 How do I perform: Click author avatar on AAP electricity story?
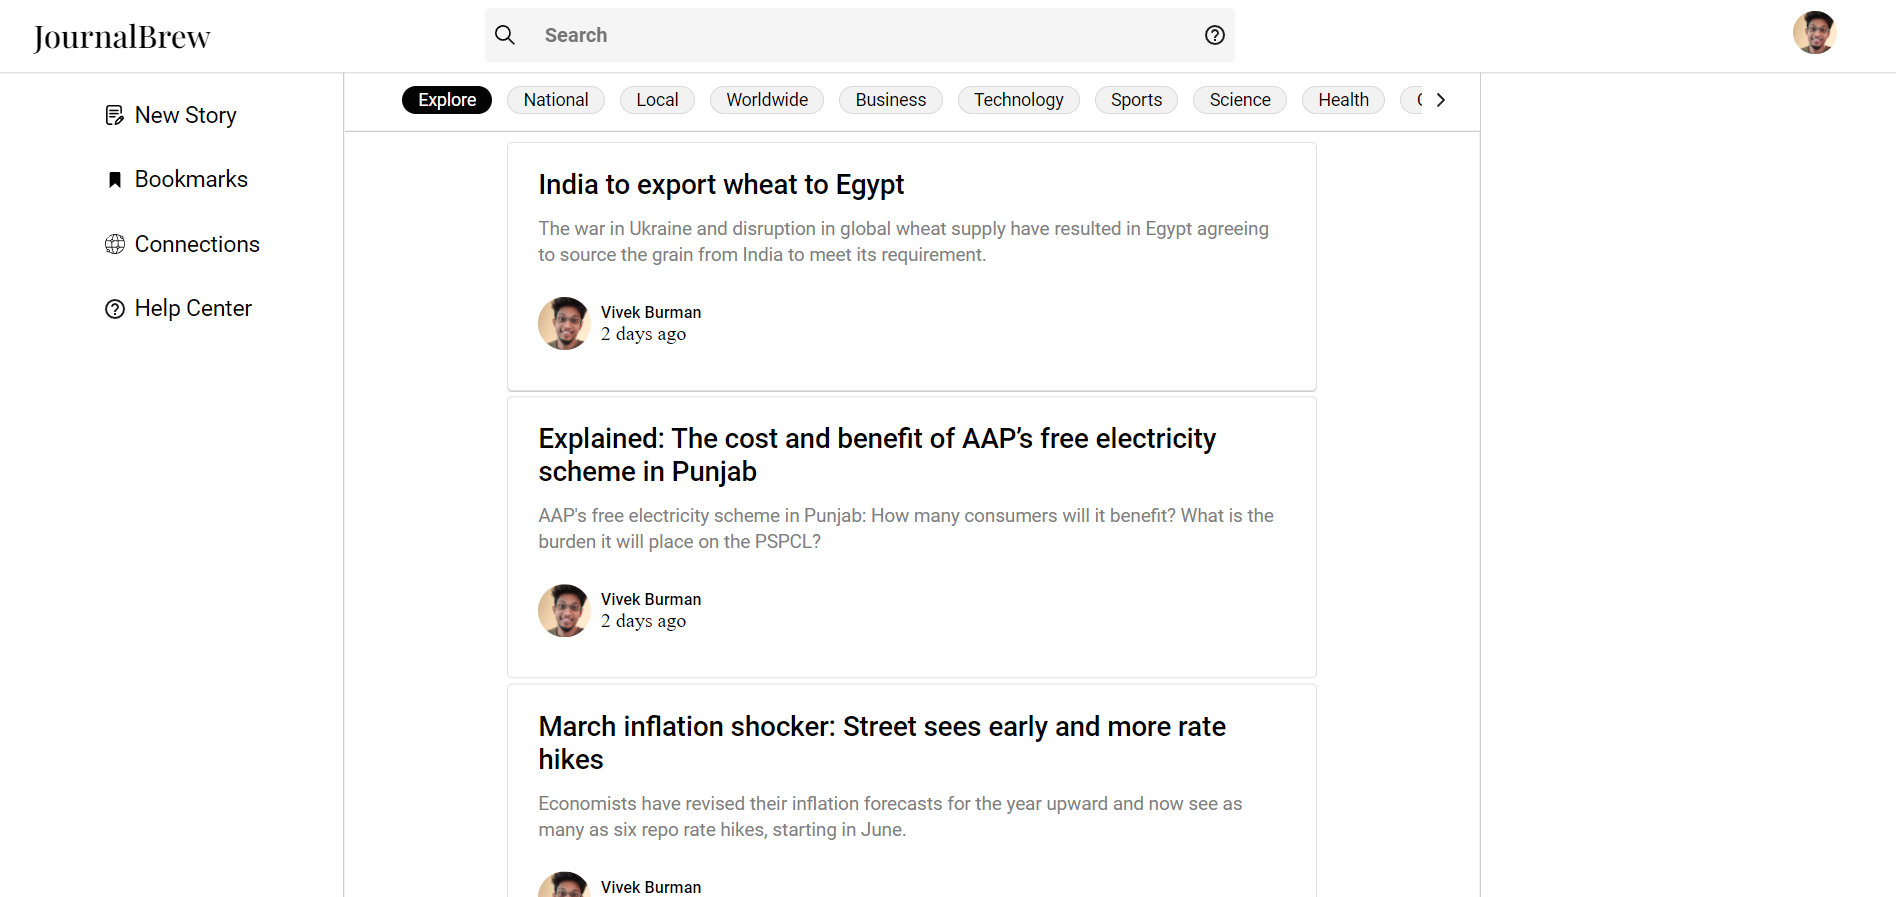(564, 610)
